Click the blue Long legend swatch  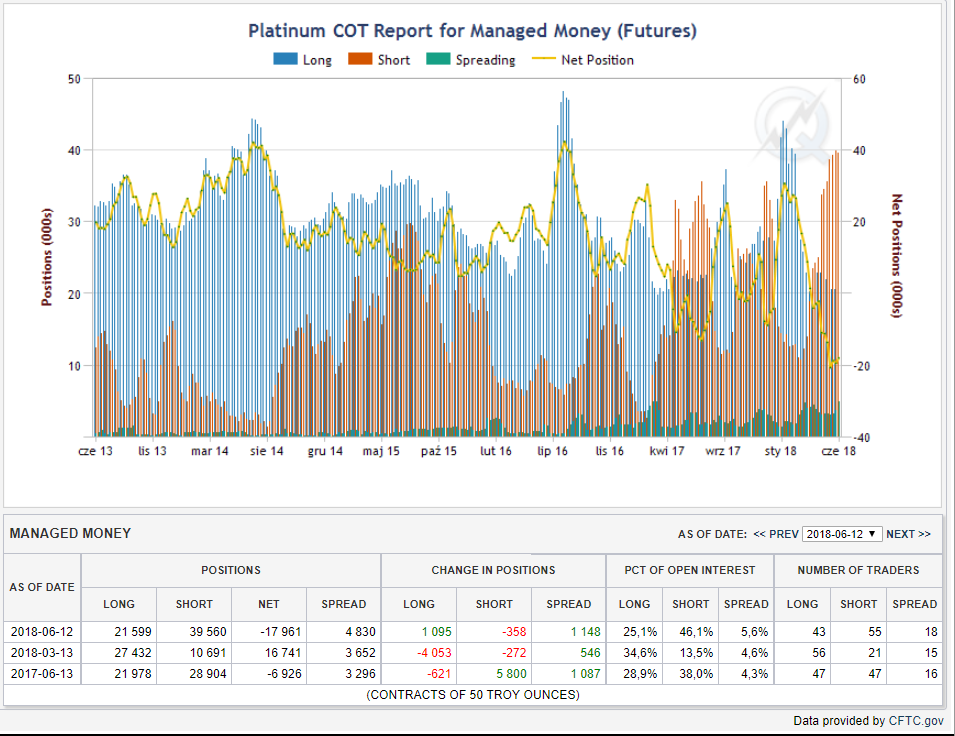coord(285,59)
